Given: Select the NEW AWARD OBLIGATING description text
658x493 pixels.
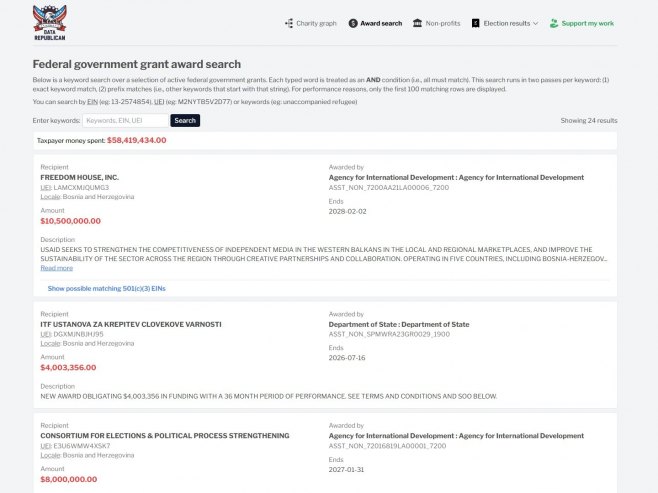Looking at the screenshot, I should pyautogui.click(x=269, y=396).
